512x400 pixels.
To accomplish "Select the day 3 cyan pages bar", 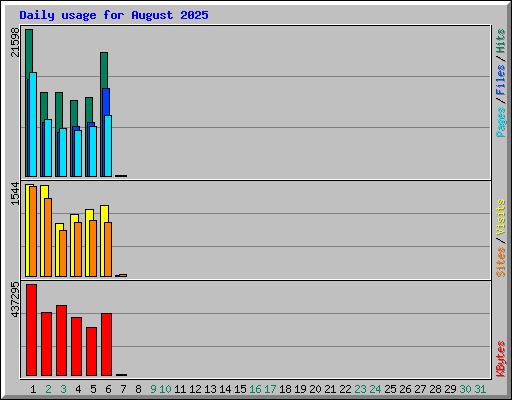I will click(x=63, y=152).
